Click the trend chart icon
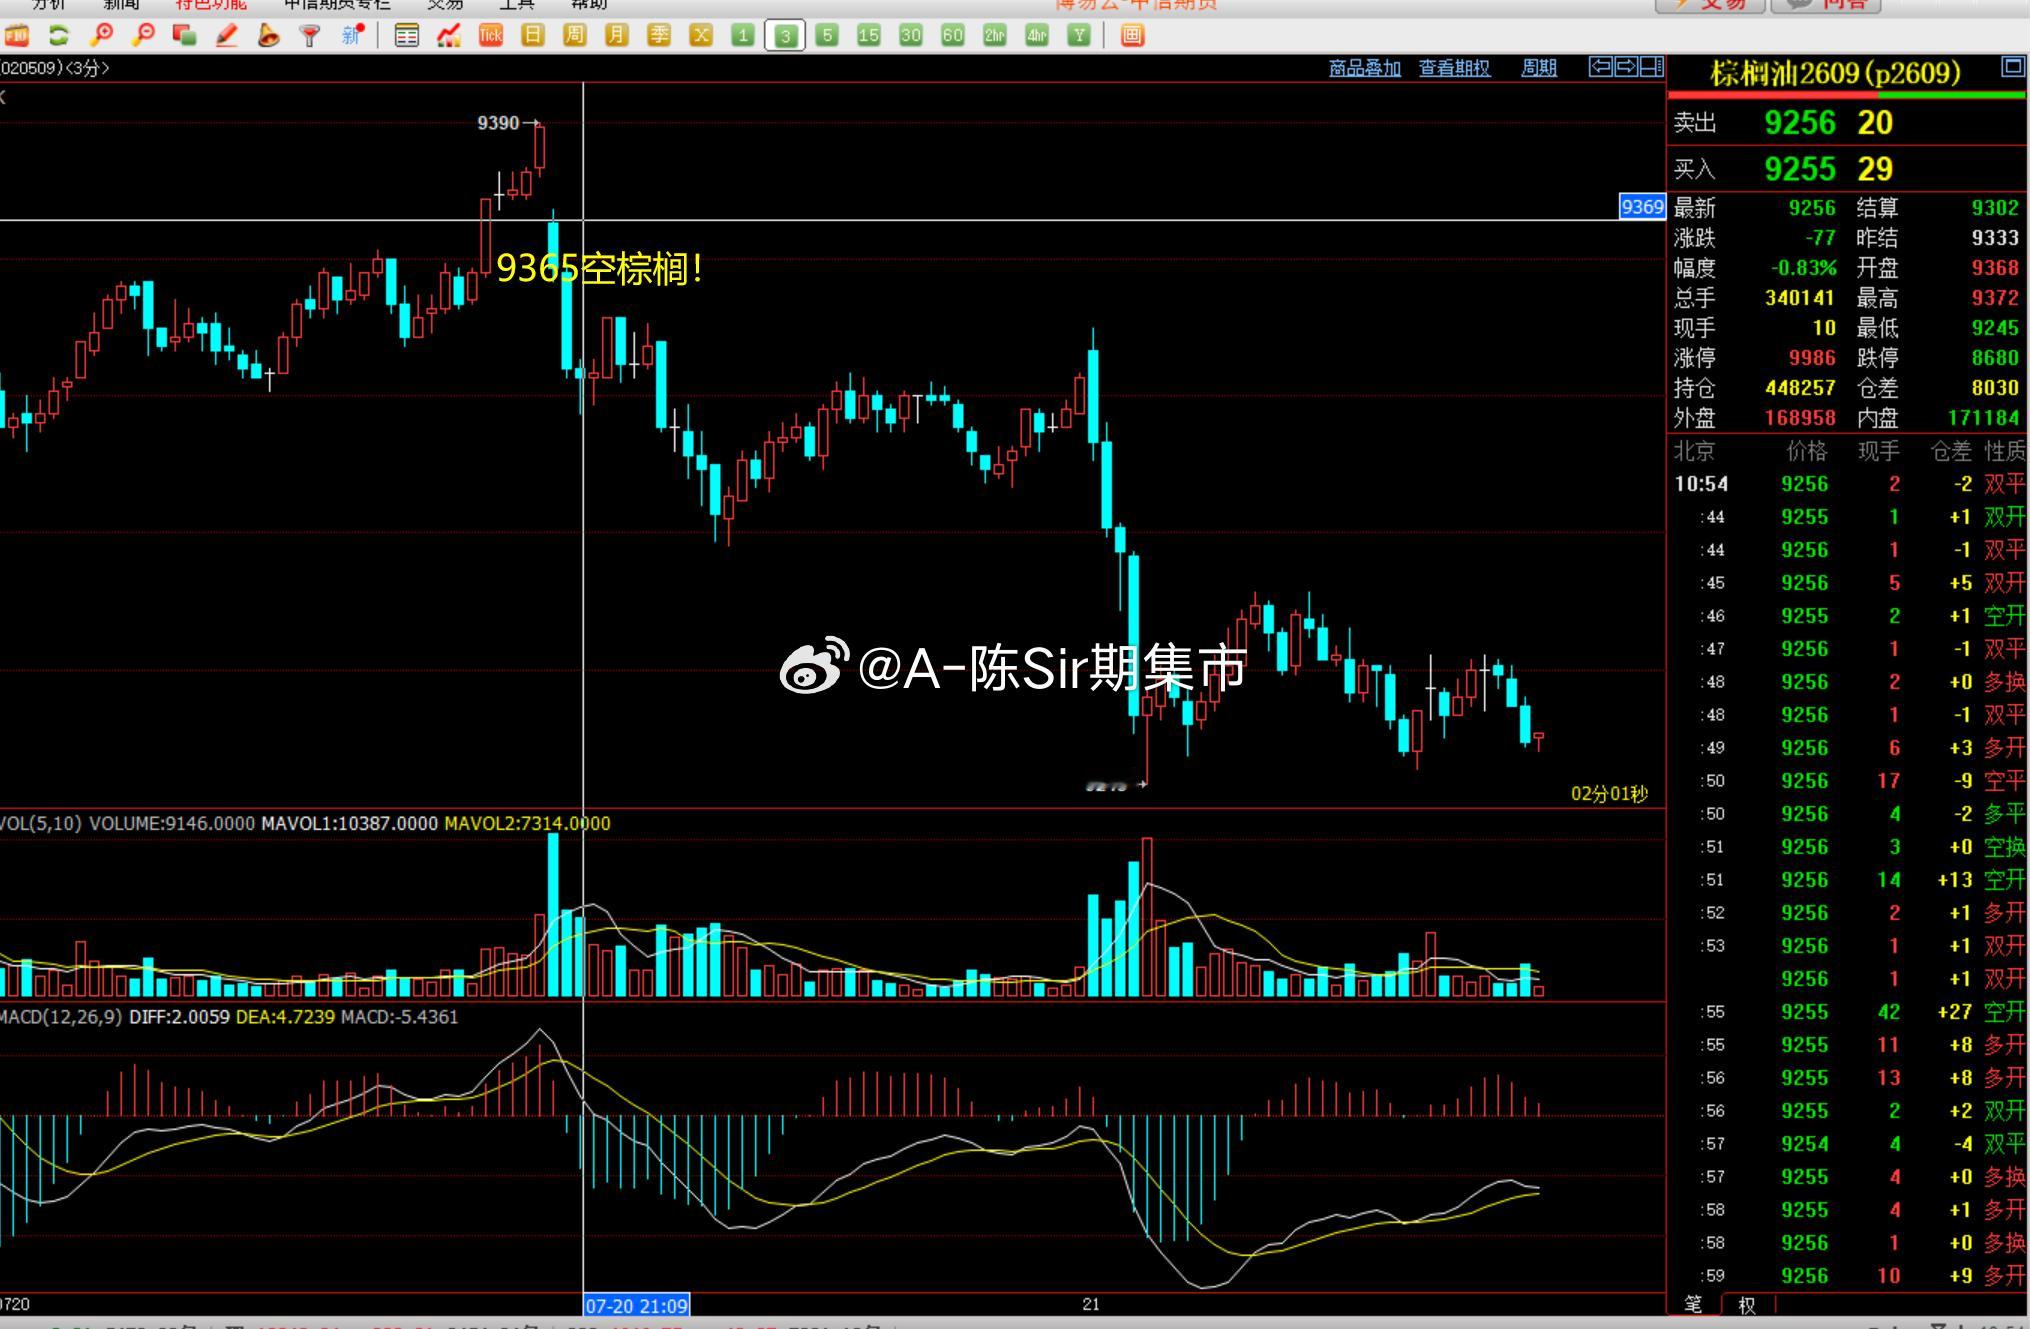2030x1329 pixels. tap(449, 36)
